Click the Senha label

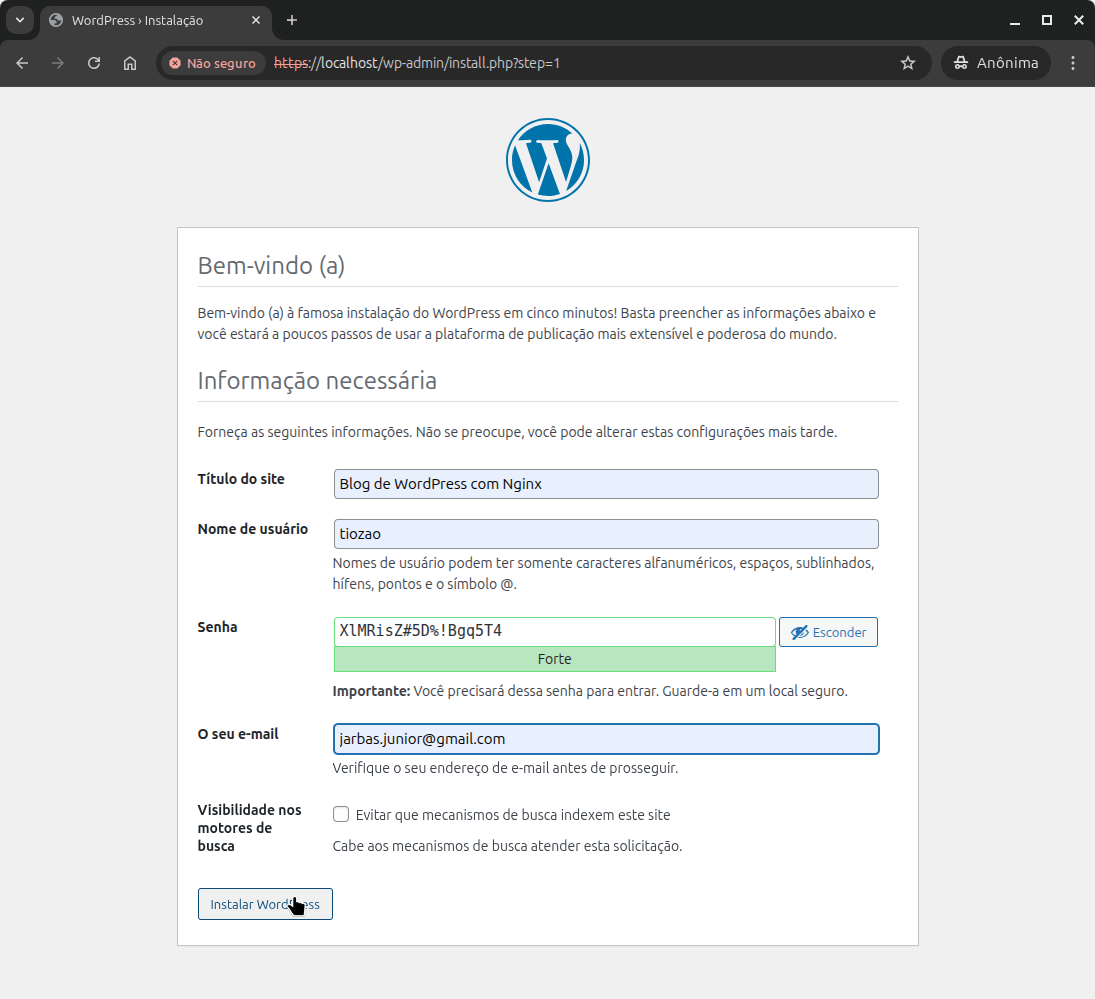(217, 627)
